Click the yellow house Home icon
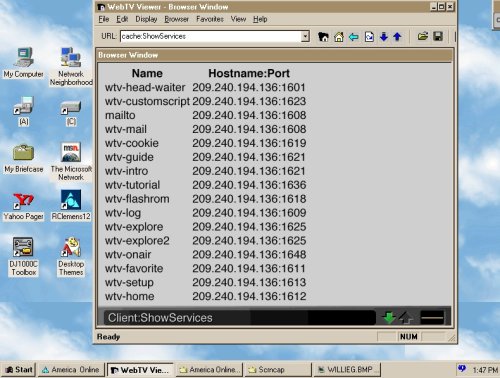The width and height of the screenshot is (500, 378). [339, 36]
